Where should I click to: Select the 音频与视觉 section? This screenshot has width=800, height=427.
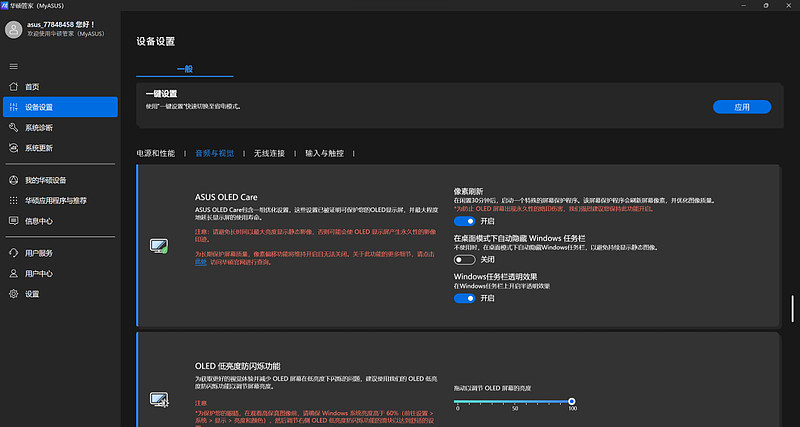click(x=214, y=153)
